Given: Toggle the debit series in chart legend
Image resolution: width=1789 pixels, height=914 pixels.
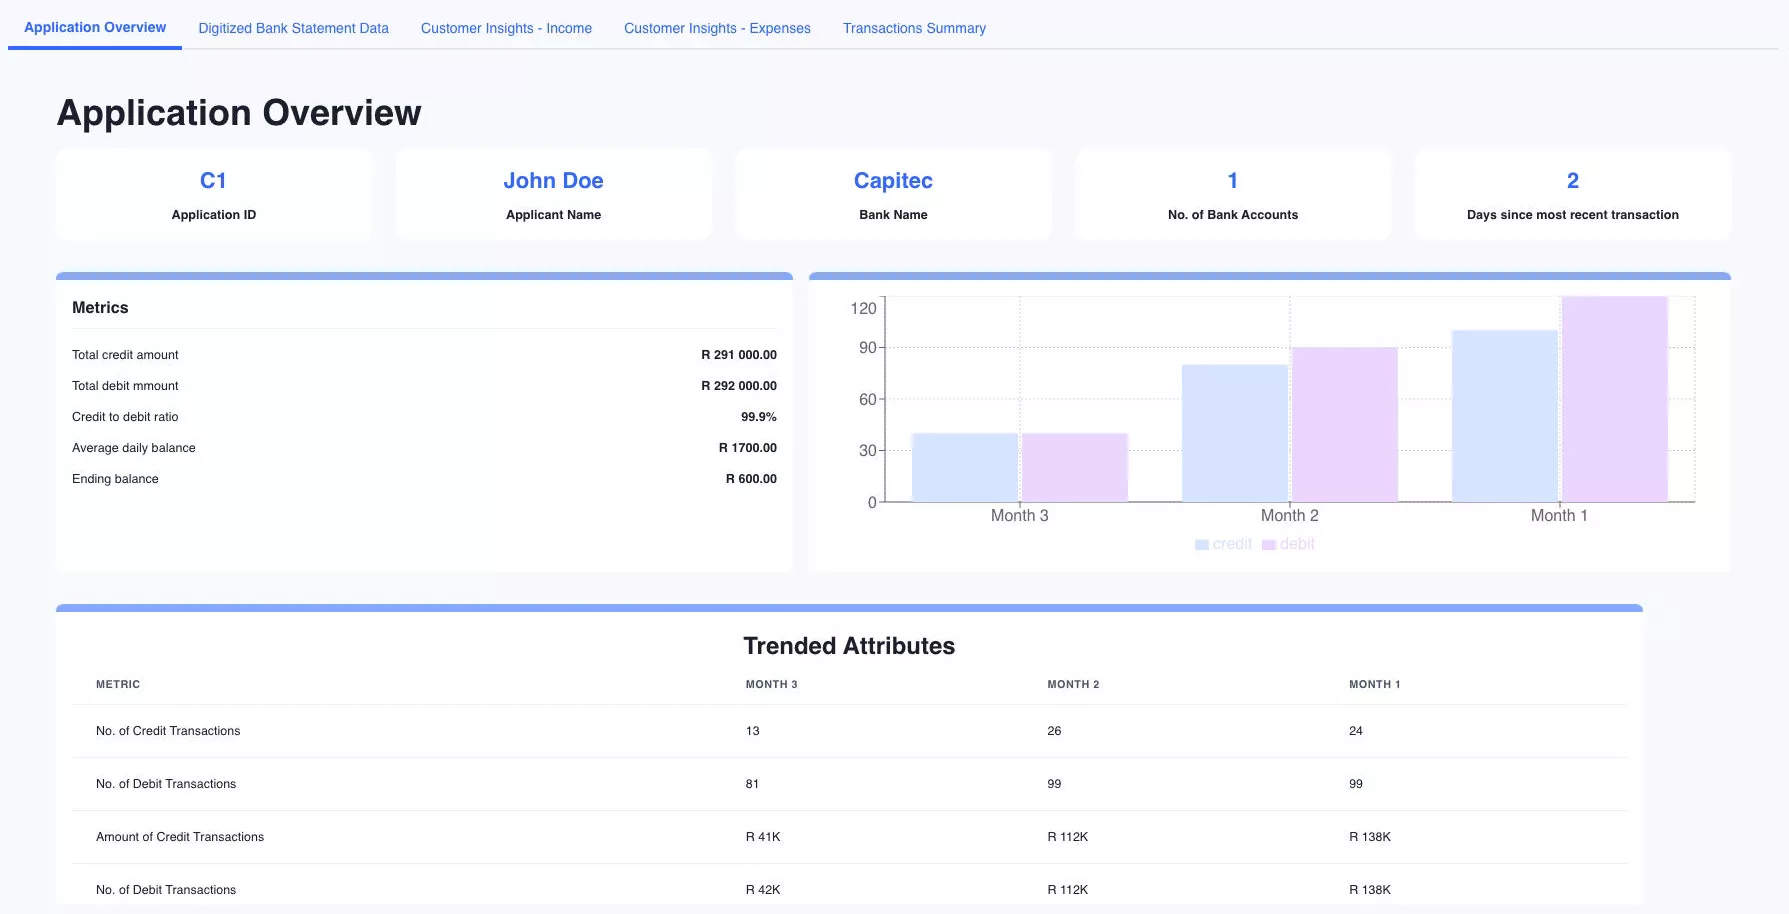Looking at the screenshot, I should pos(1288,544).
